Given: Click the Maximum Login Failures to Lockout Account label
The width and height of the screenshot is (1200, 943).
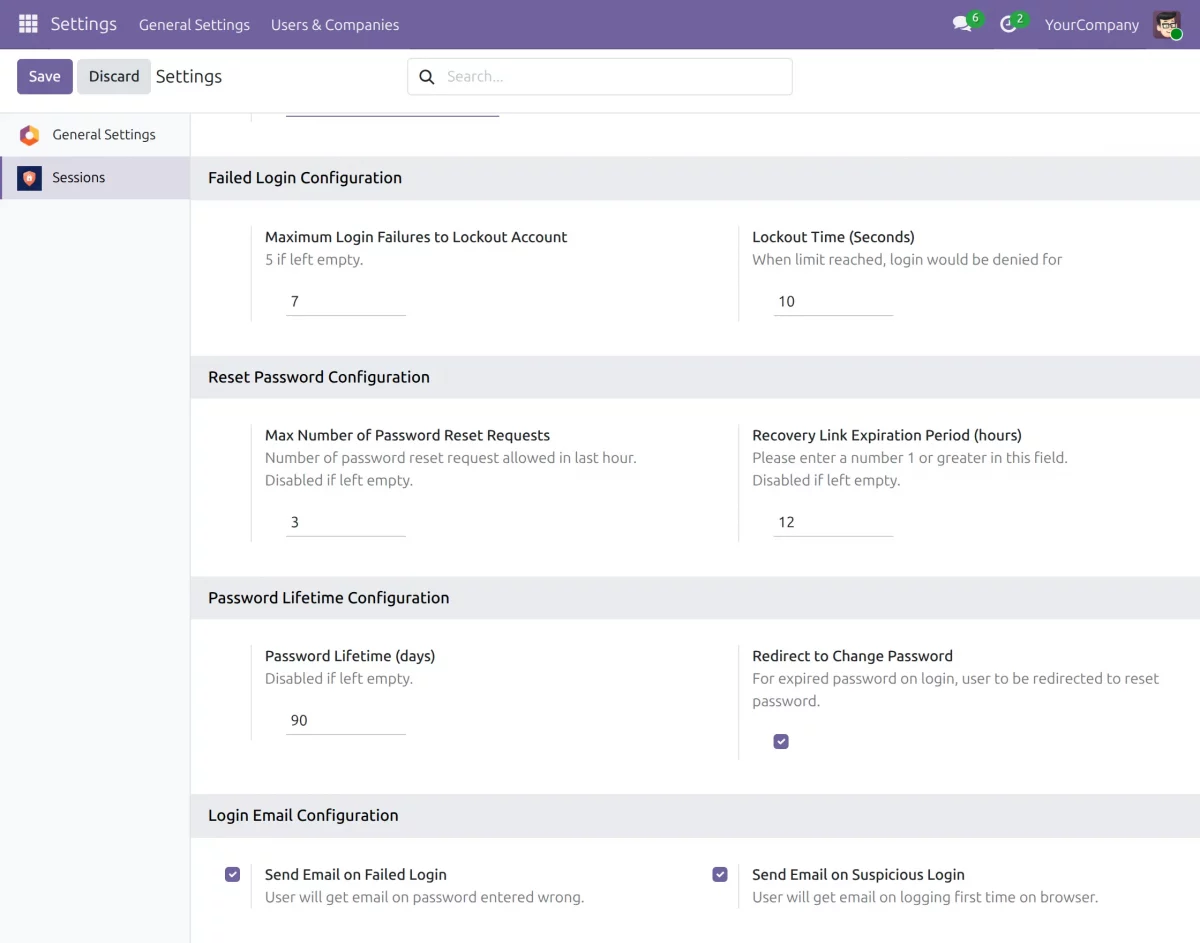Looking at the screenshot, I should (x=416, y=237).
